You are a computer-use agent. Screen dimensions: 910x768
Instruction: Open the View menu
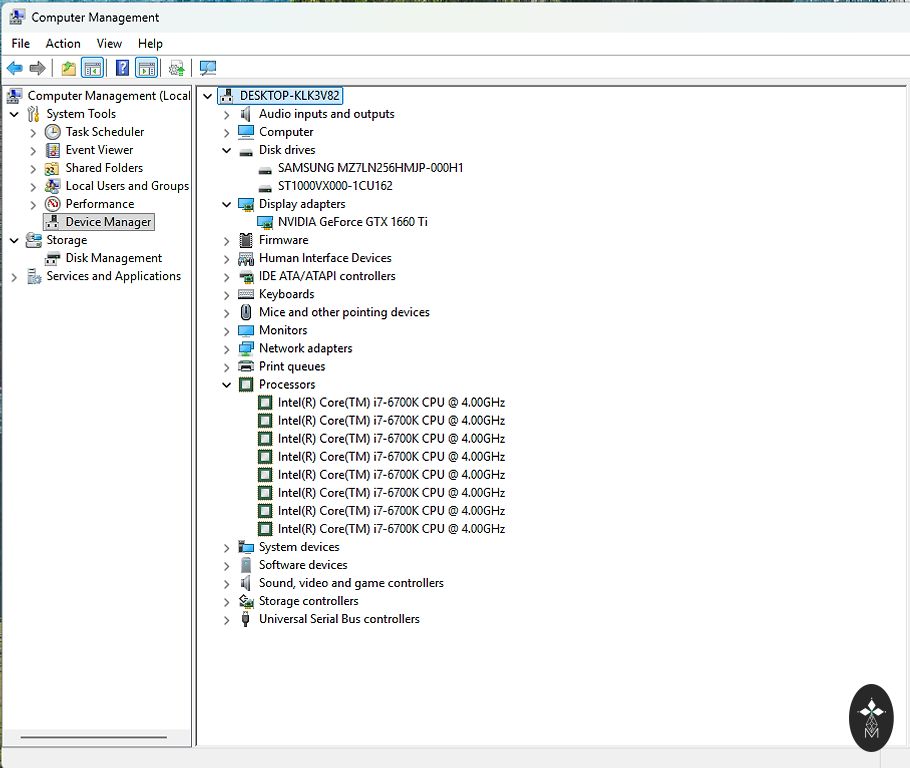[109, 43]
